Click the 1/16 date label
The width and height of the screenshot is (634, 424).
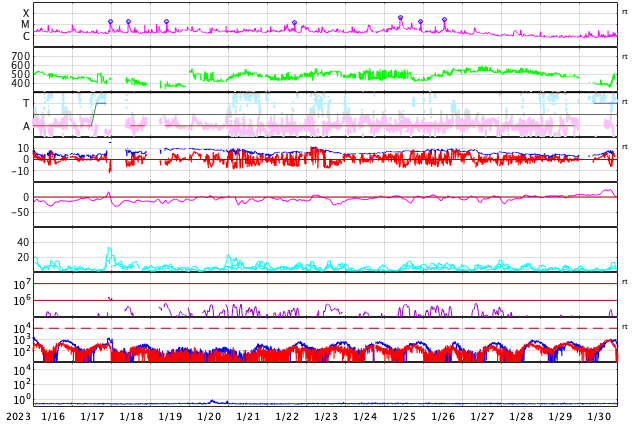[53, 417]
